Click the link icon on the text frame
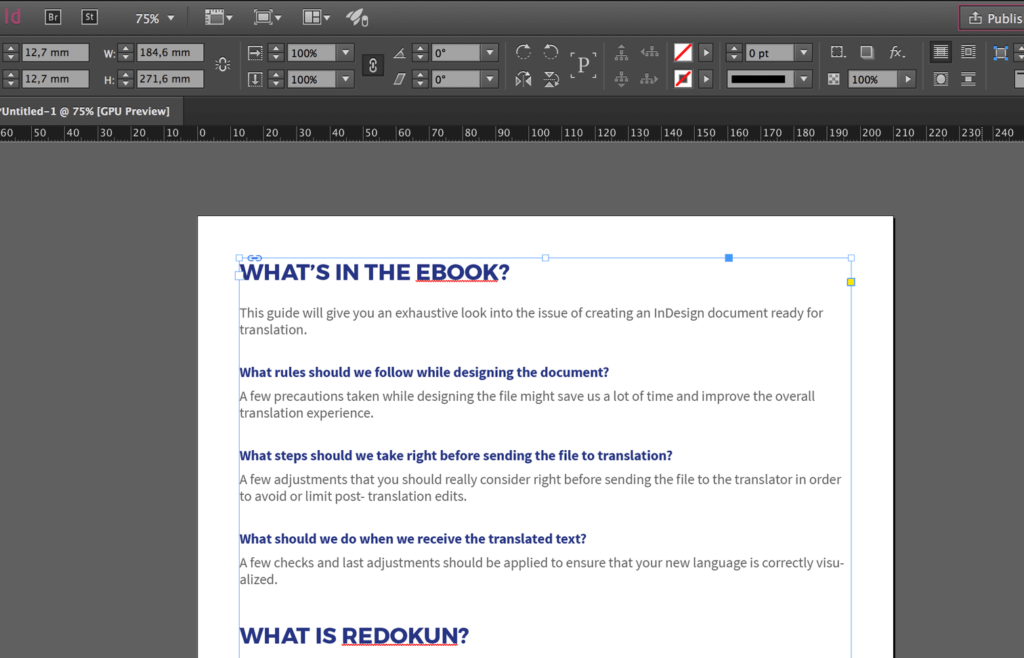 [x=255, y=258]
